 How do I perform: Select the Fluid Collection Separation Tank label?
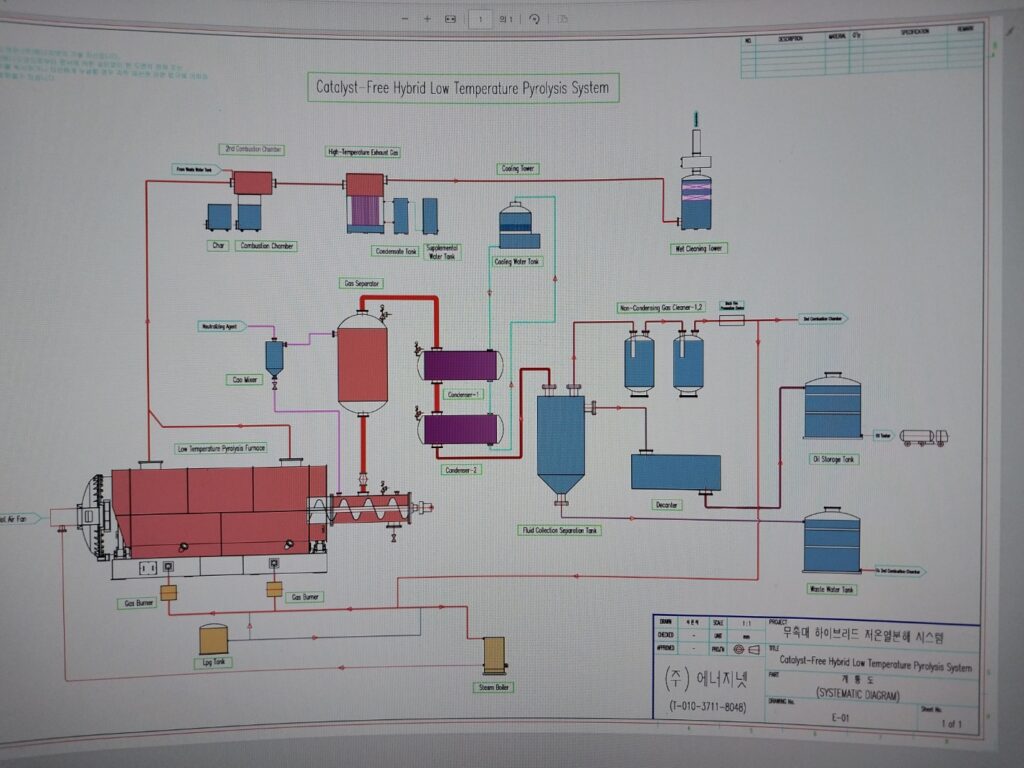point(560,530)
